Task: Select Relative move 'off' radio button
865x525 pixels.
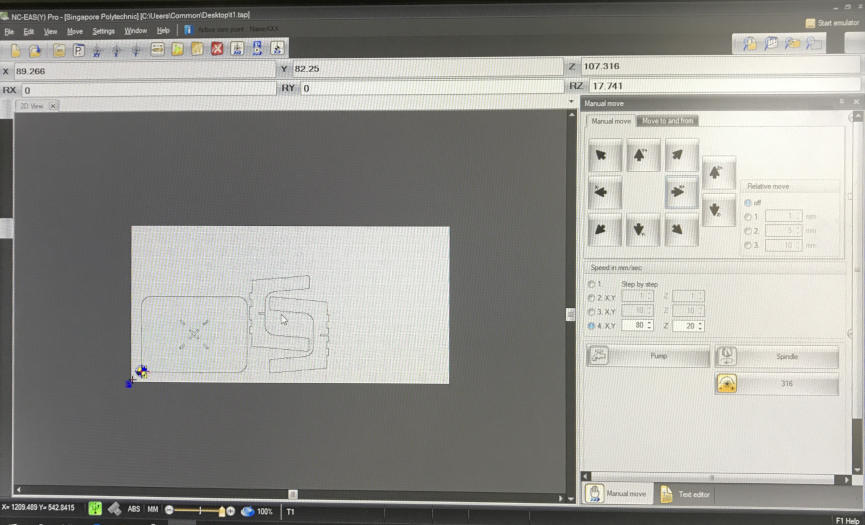Action: click(x=748, y=203)
